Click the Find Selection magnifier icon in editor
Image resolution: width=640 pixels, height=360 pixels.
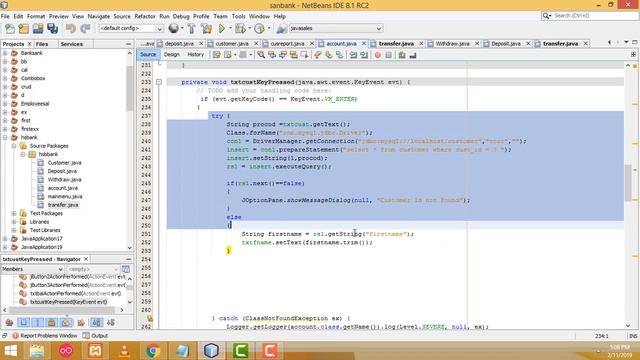[261, 55]
